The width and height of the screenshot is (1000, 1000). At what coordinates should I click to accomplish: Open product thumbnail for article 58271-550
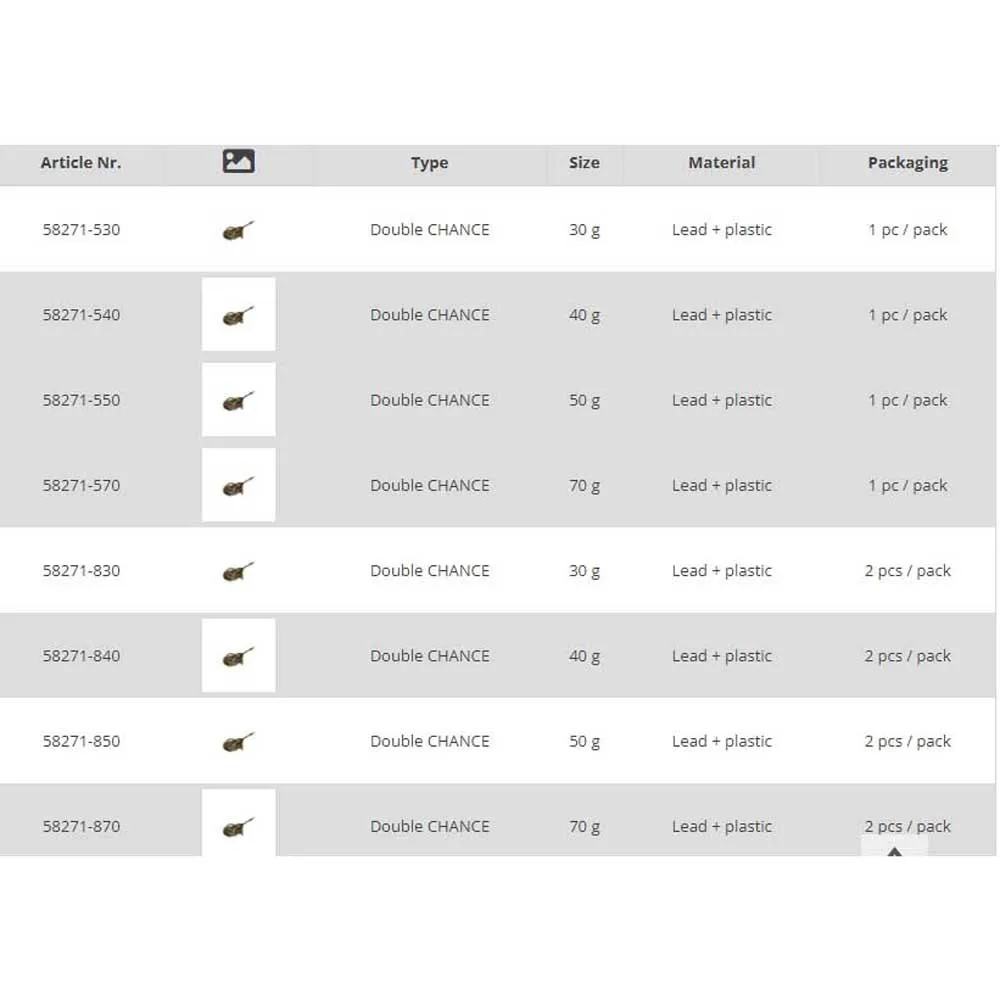[238, 400]
